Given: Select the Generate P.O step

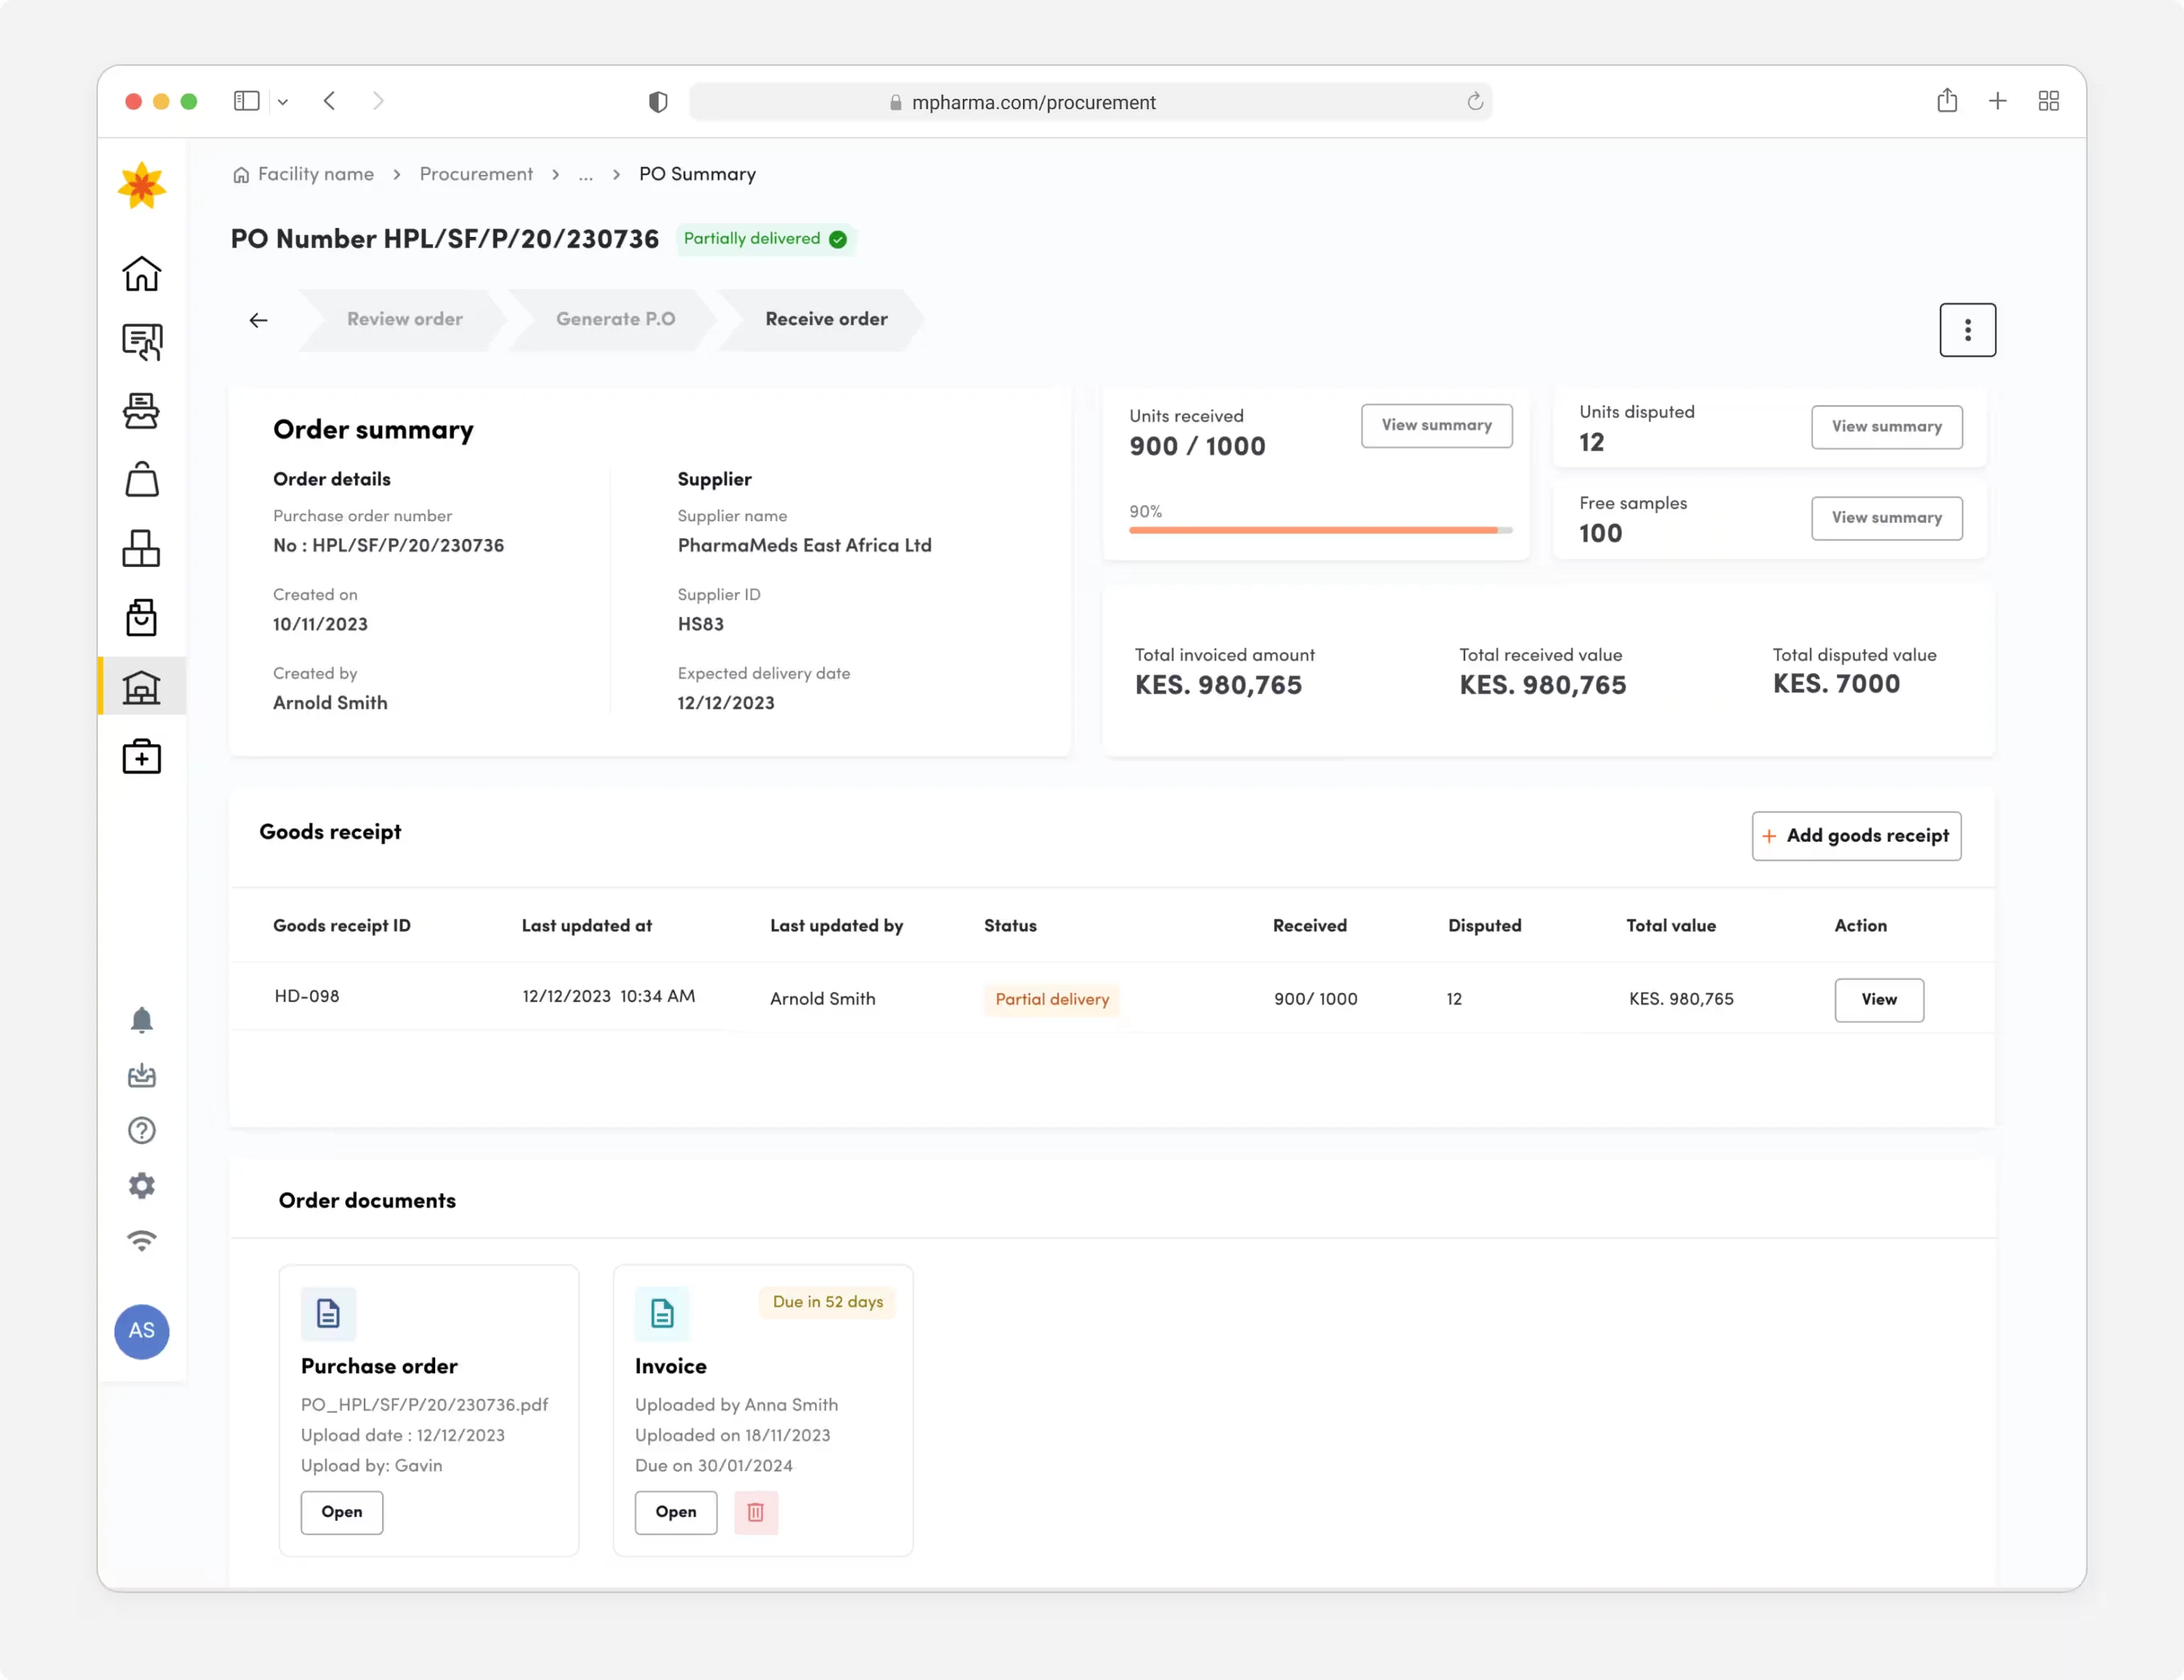Looking at the screenshot, I should pyautogui.click(x=615, y=319).
